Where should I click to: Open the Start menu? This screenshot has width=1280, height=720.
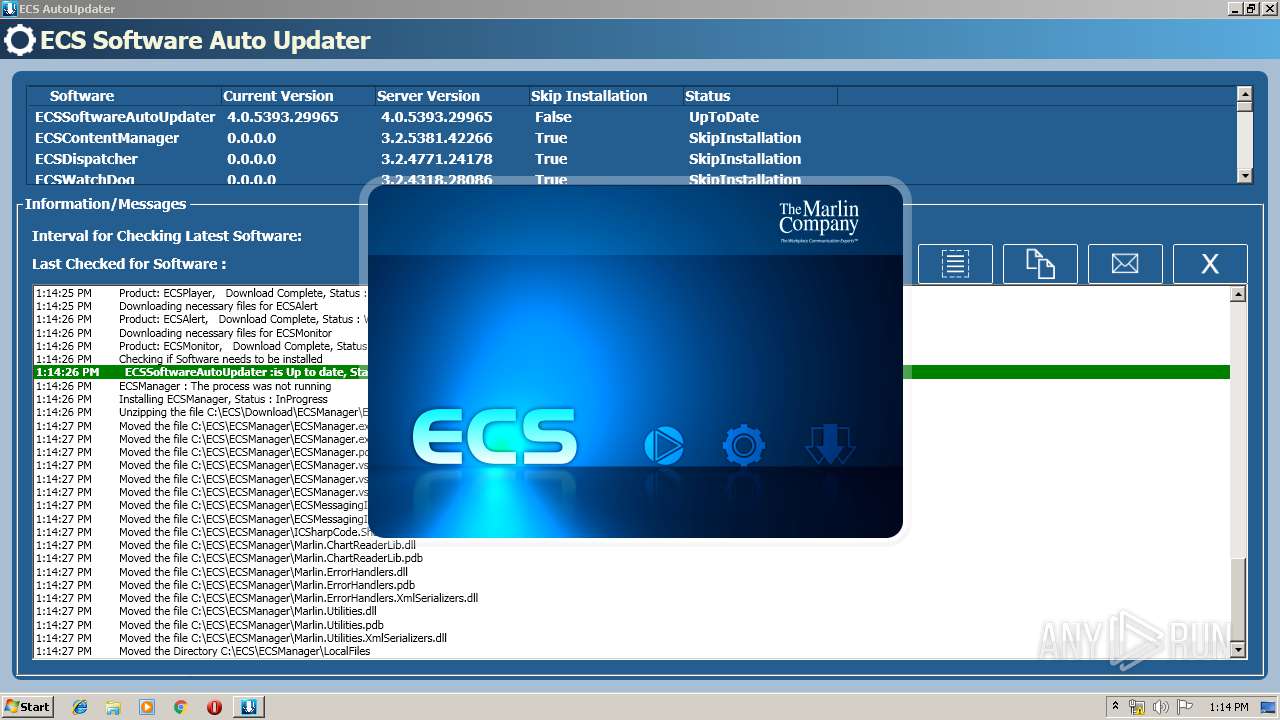pos(27,707)
